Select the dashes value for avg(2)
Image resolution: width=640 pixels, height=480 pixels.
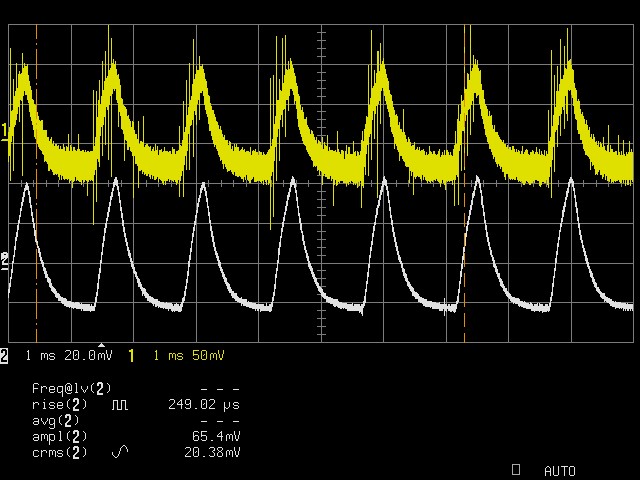click(220, 421)
